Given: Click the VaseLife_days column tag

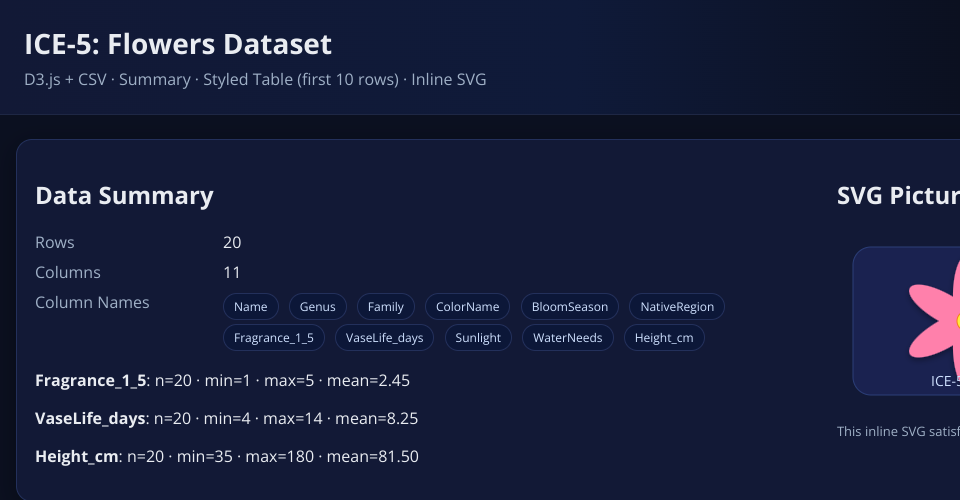Looking at the screenshot, I should pyautogui.click(x=384, y=338).
